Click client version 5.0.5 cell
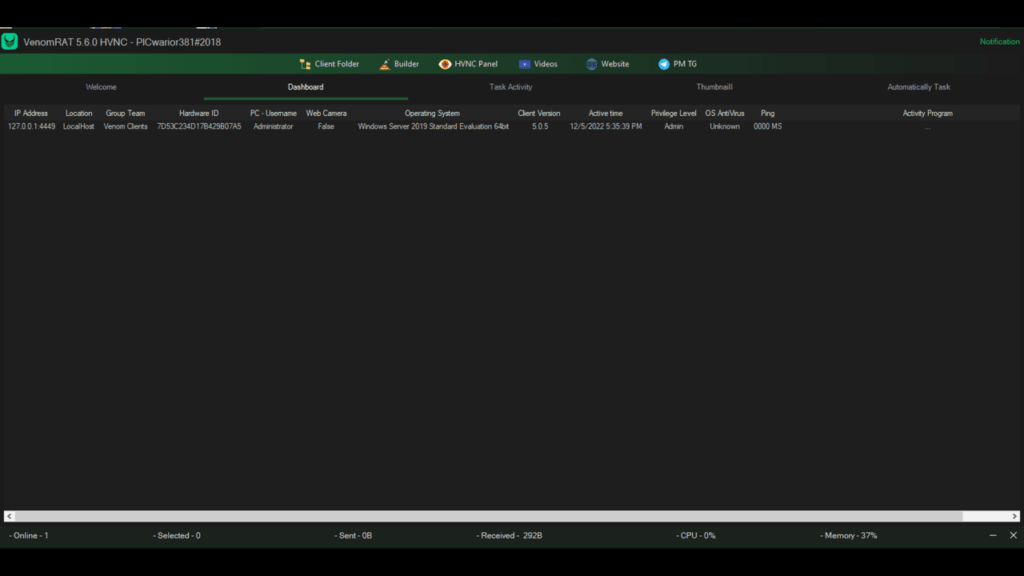This screenshot has height=576, width=1024. [540, 127]
